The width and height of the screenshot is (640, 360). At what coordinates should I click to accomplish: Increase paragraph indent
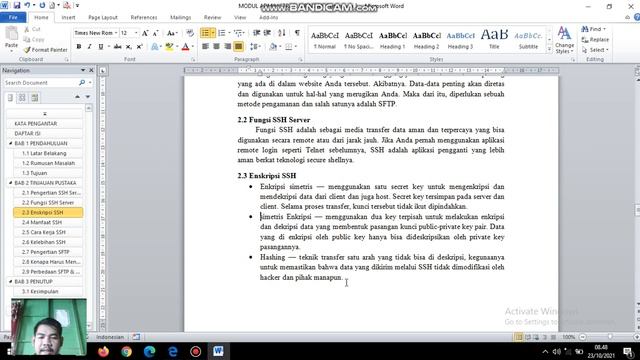tap(267, 33)
